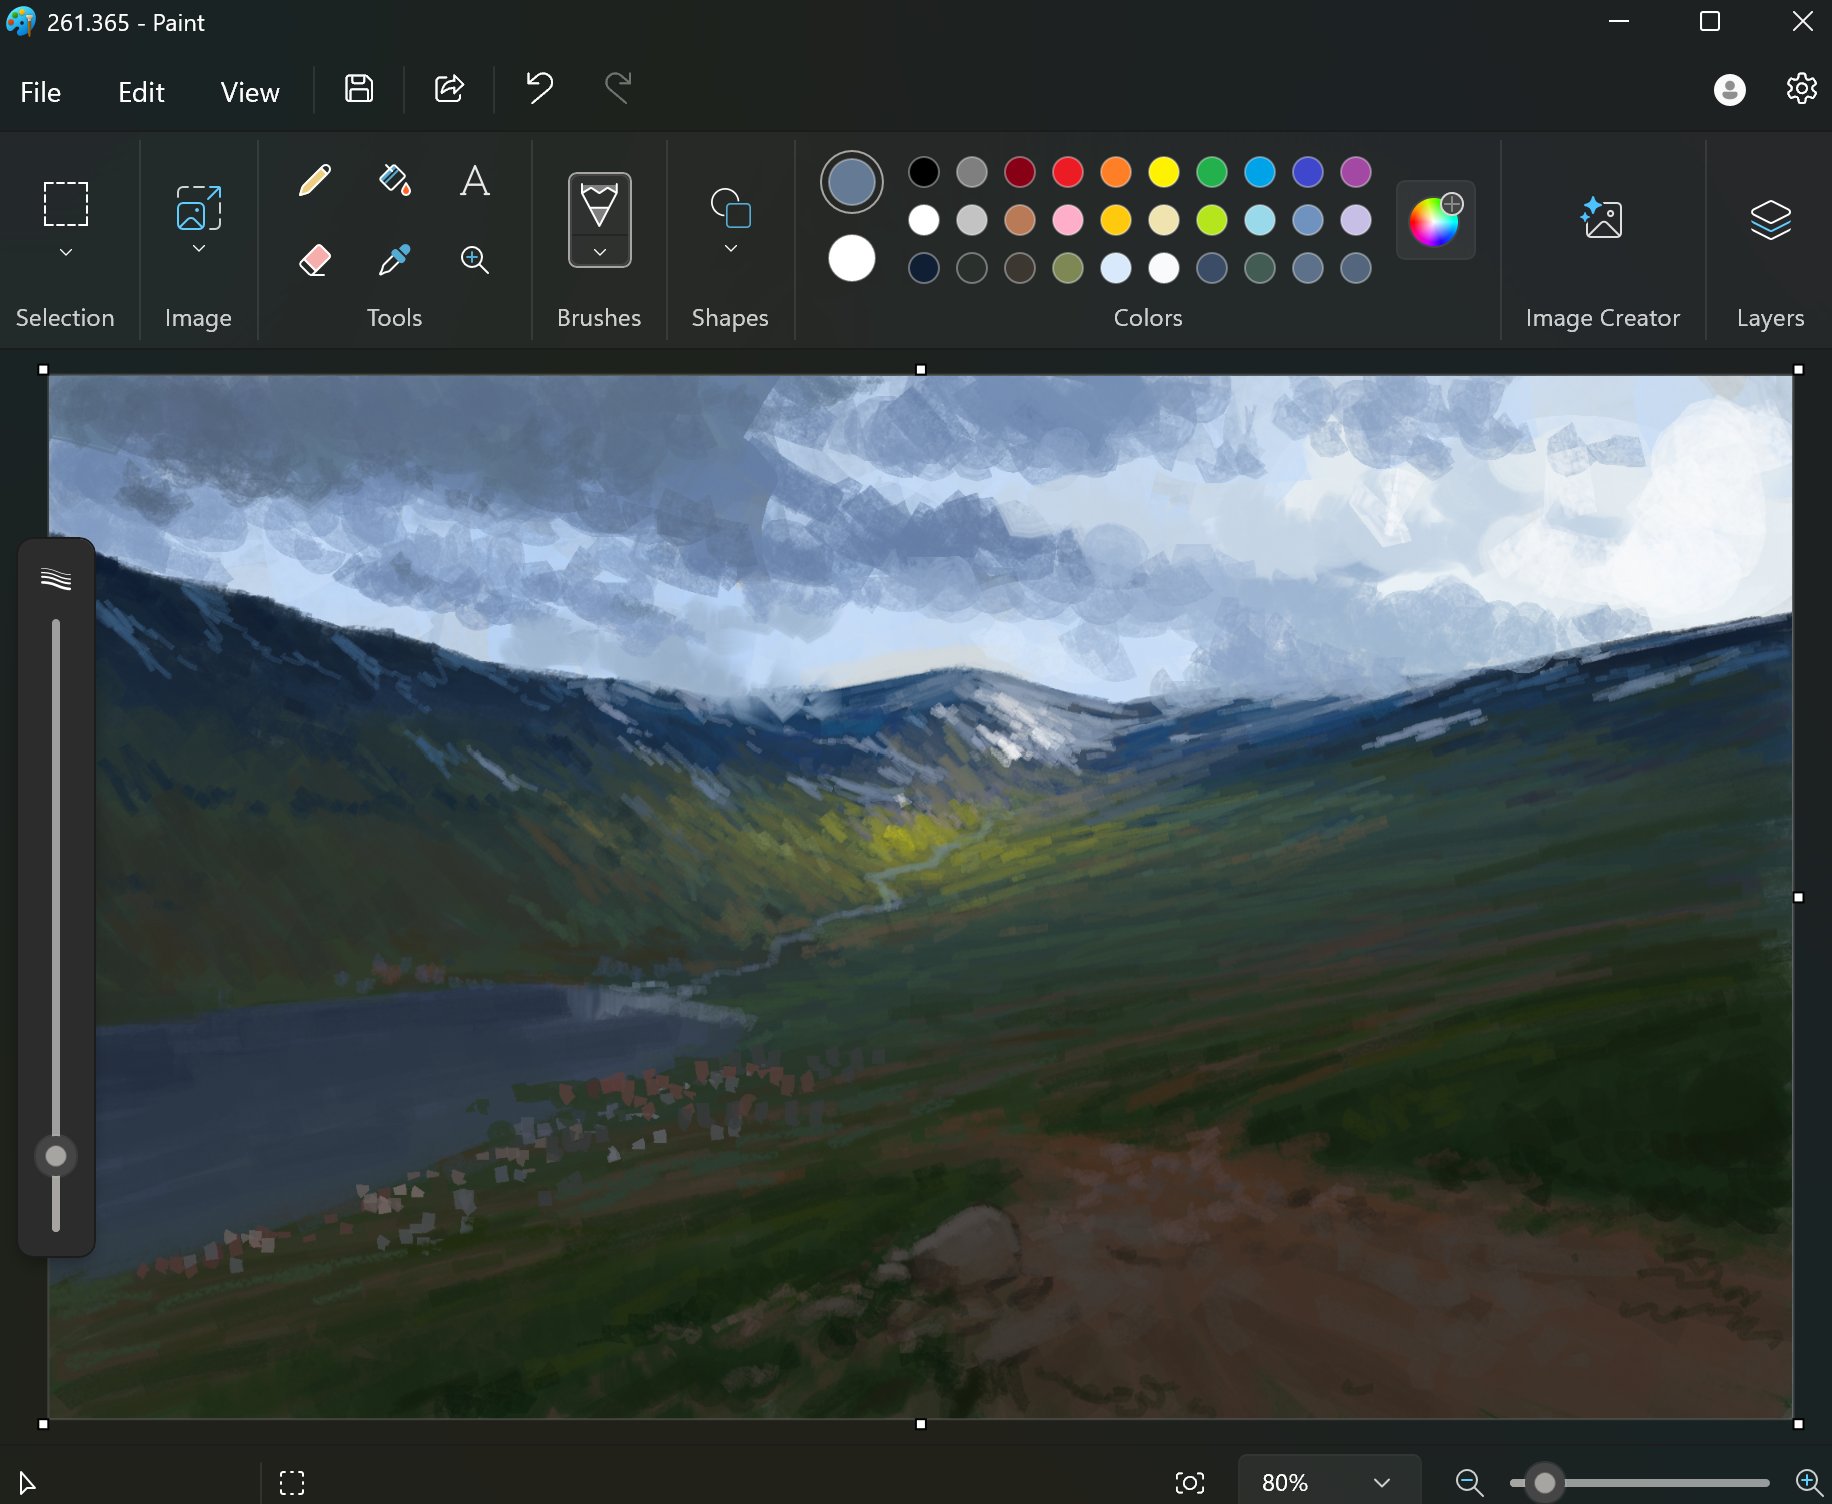Viewport: 1832px width, 1504px height.
Task: Pick the dark red color swatch
Action: [x=1019, y=172]
